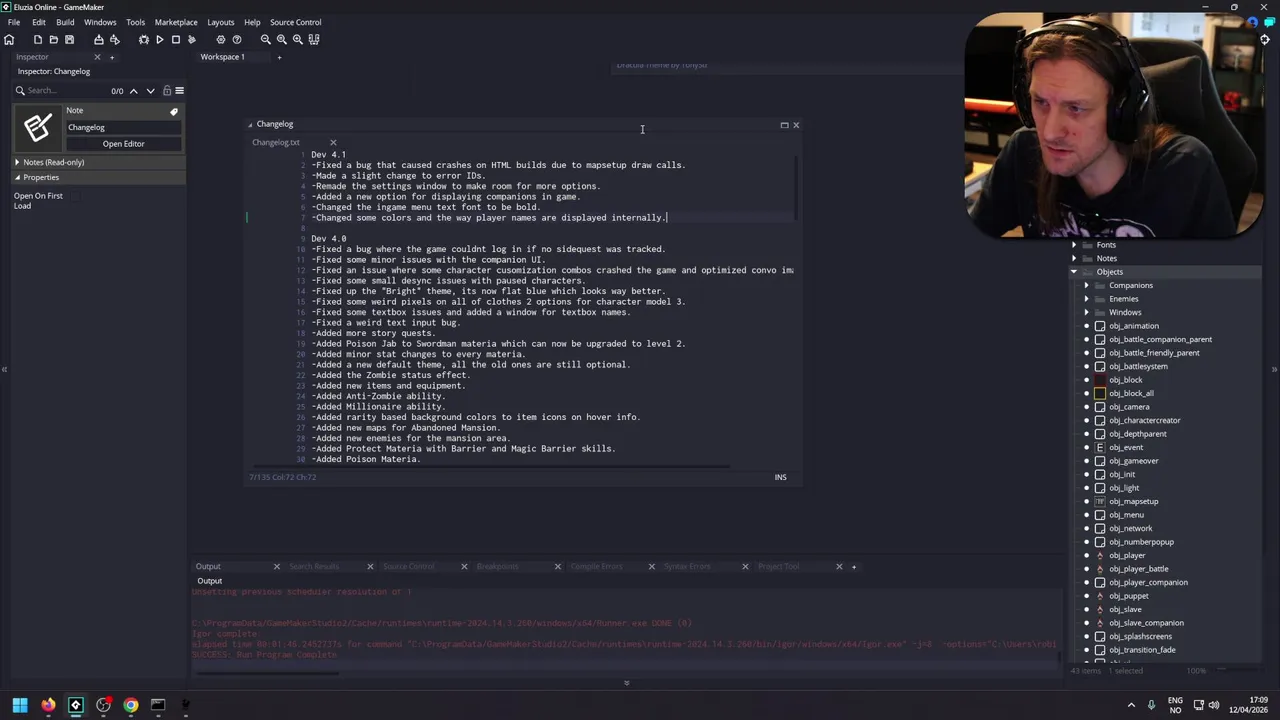Open the Layouts menu

coord(221,22)
